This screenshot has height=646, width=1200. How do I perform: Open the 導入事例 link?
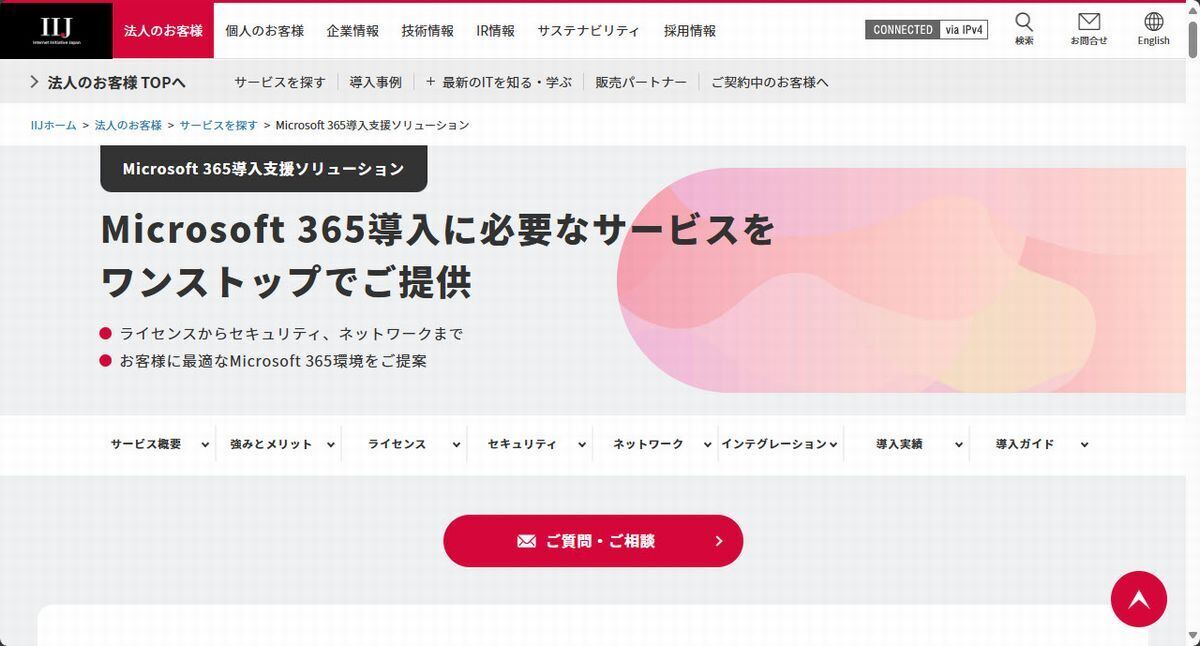coord(376,82)
